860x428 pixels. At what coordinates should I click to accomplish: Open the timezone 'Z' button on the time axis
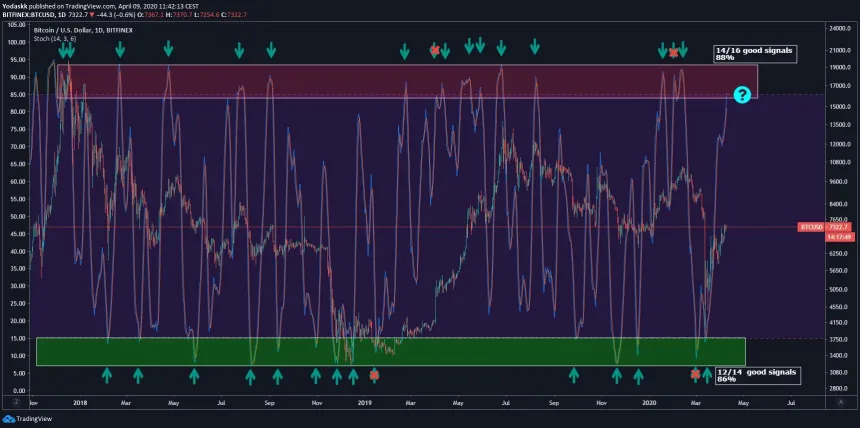coord(16,402)
